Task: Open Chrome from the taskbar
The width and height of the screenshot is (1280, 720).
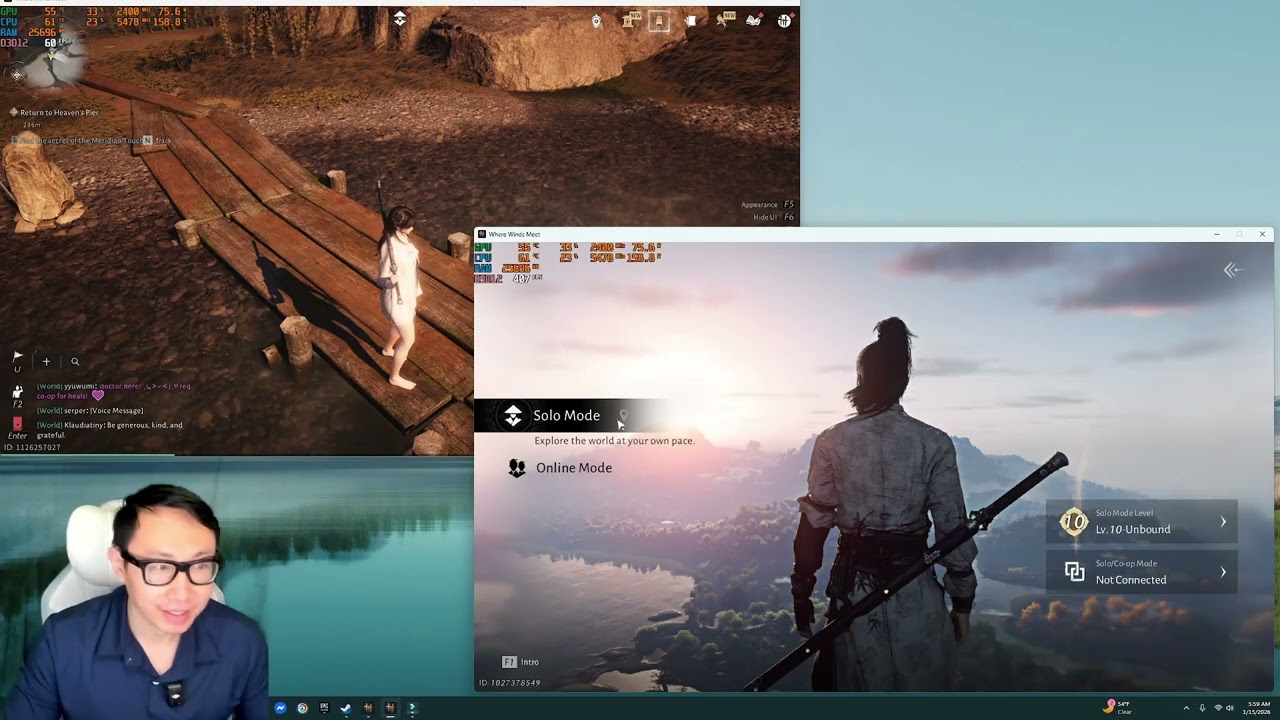Action: coord(302,708)
